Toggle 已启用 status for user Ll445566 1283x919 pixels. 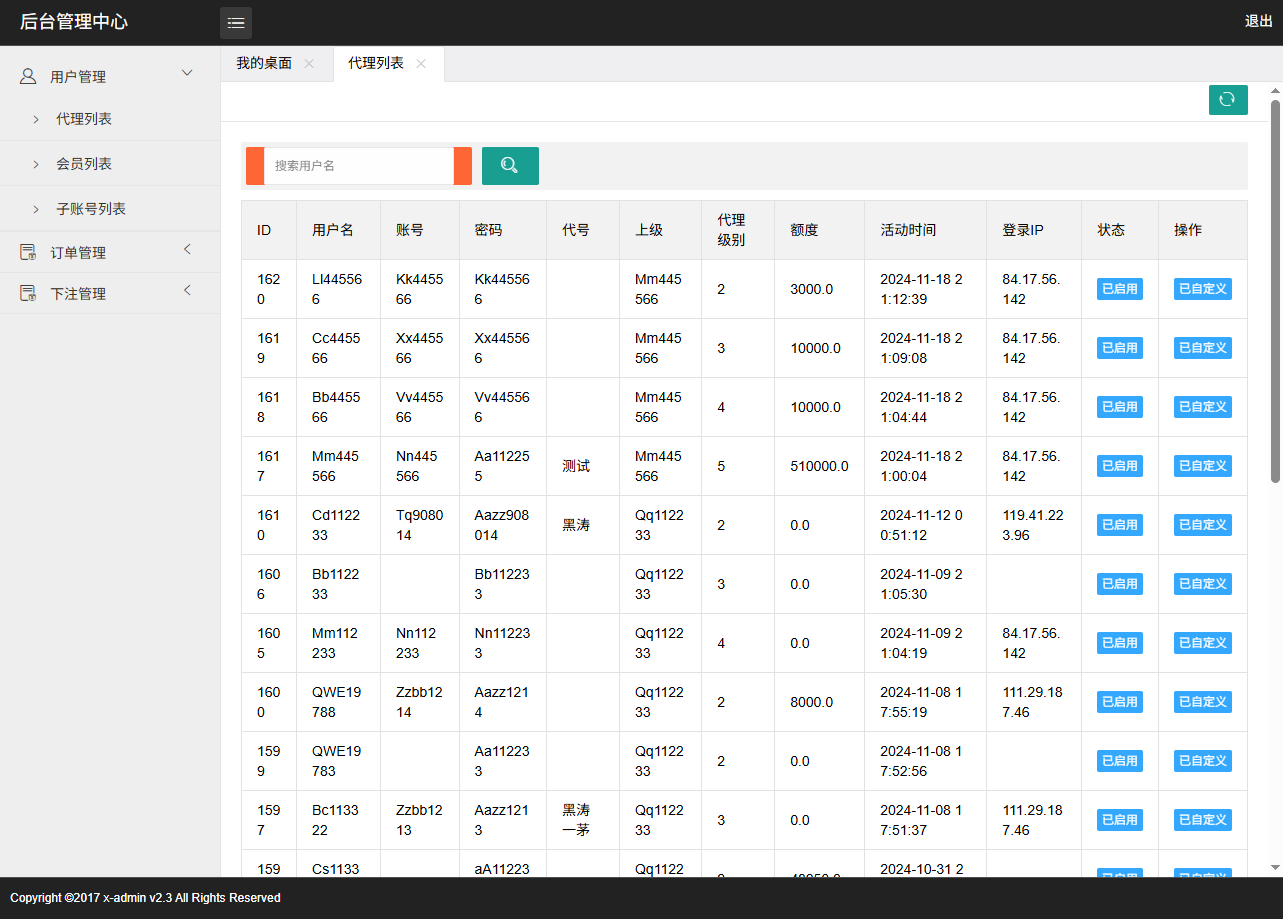tap(1119, 288)
